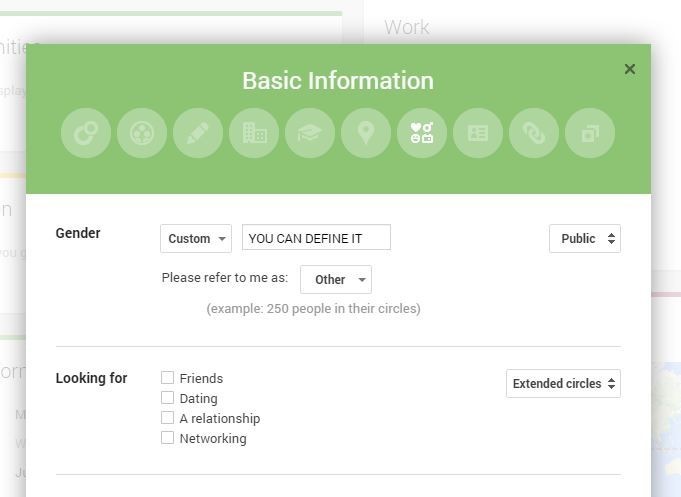Check the Dating option
This screenshot has height=497, width=681.
point(167,398)
